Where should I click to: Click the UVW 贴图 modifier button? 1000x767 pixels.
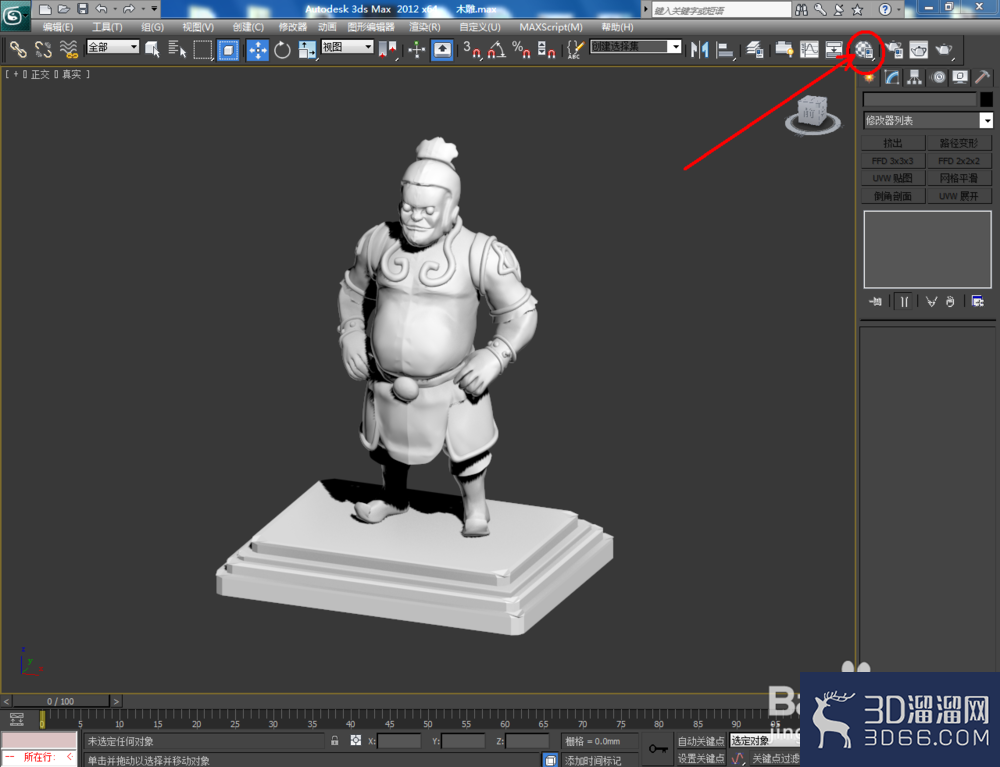(x=893, y=178)
